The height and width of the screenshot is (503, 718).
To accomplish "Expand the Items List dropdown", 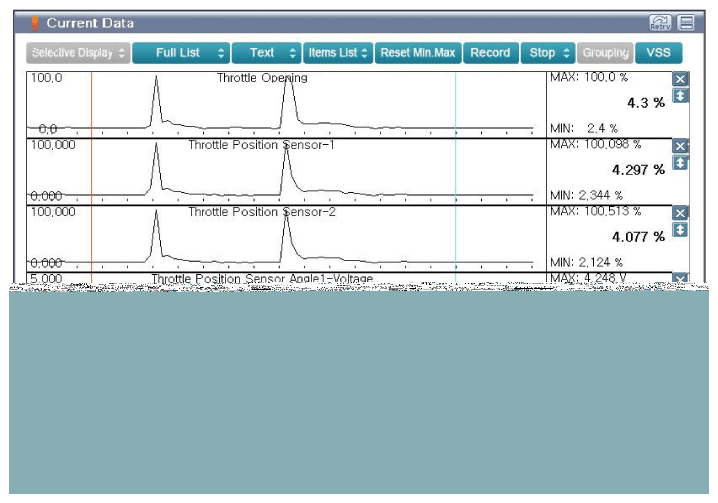I will [x=338, y=53].
